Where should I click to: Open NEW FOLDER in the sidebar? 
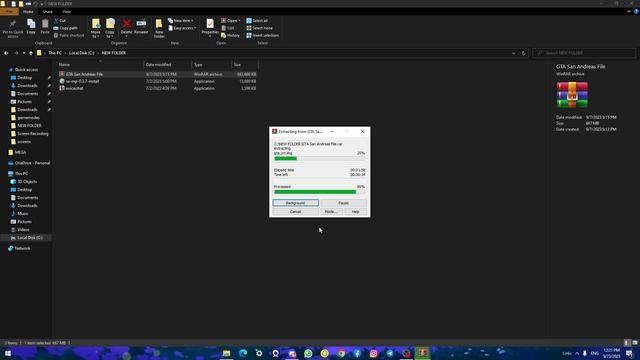pos(29,126)
